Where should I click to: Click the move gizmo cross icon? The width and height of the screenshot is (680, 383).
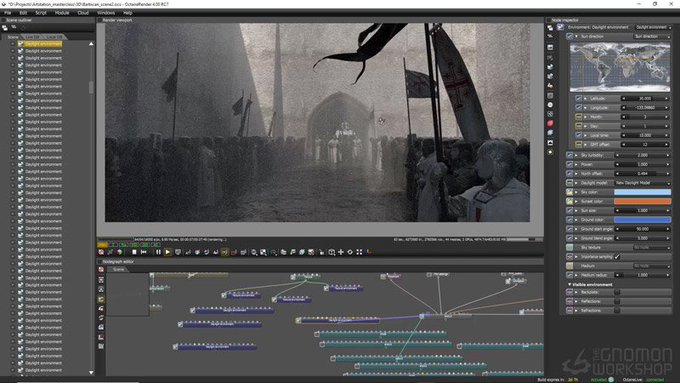pyautogui.click(x=341, y=252)
